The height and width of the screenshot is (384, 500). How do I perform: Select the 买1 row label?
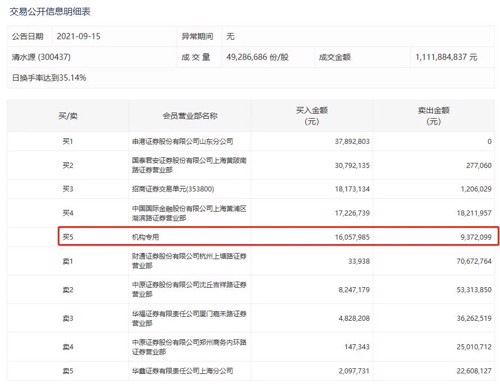(x=68, y=141)
